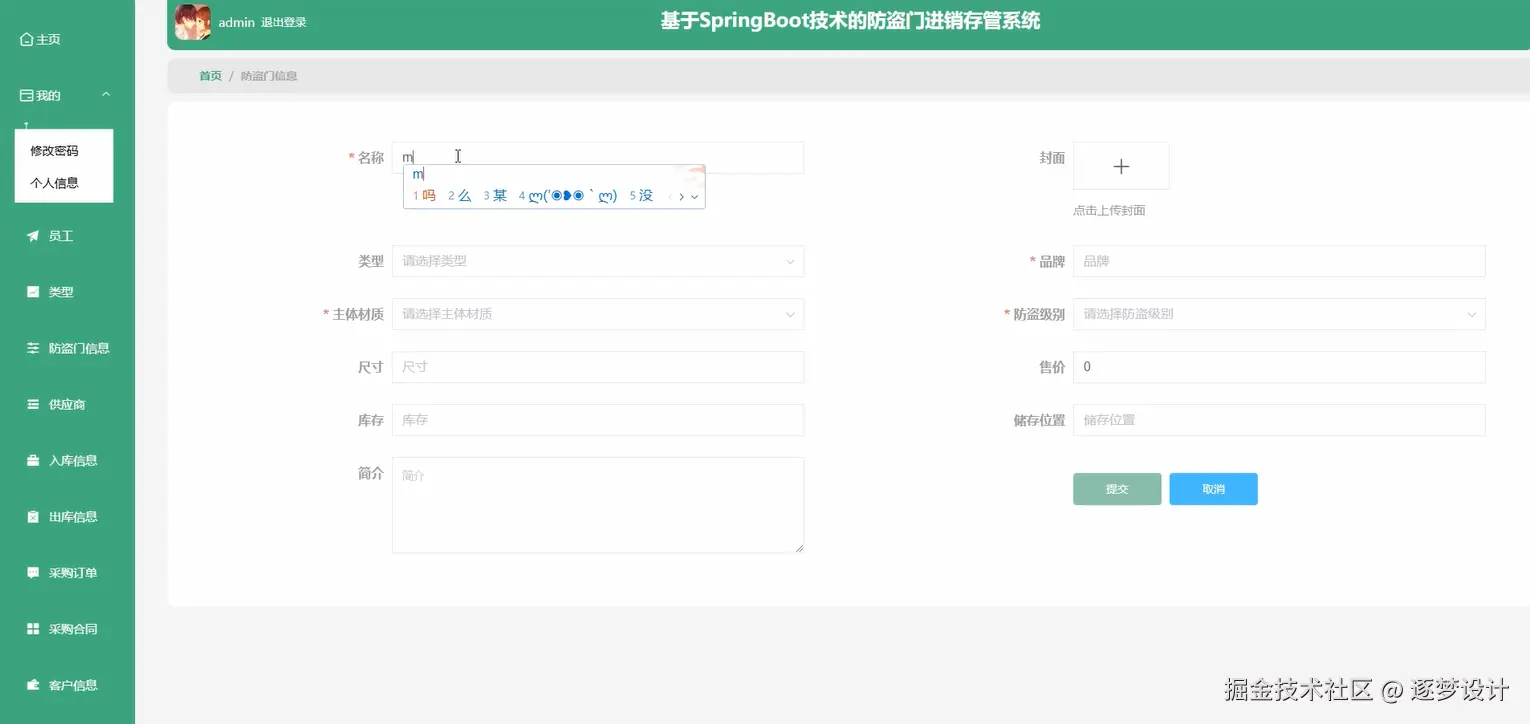Image resolution: width=1530 pixels, height=724 pixels.
Task: Click the 提交 submit button
Action: [x=1116, y=489]
